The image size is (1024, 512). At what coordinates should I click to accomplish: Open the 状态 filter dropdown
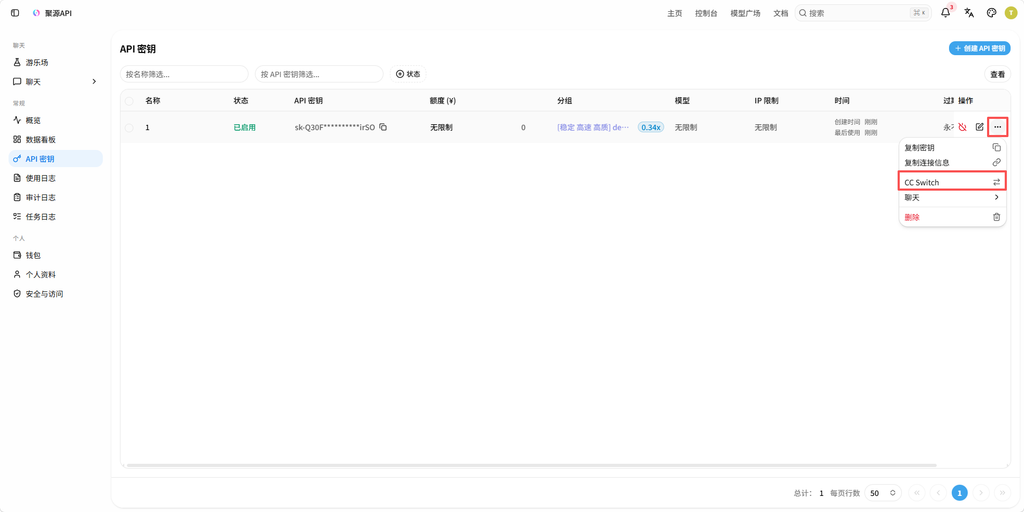[x=408, y=74]
